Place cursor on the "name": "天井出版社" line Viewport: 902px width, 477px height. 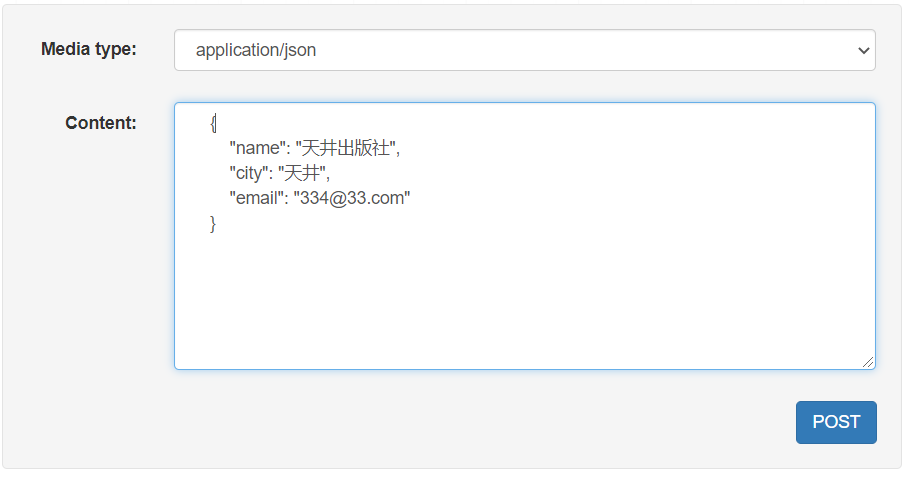coord(314,148)
